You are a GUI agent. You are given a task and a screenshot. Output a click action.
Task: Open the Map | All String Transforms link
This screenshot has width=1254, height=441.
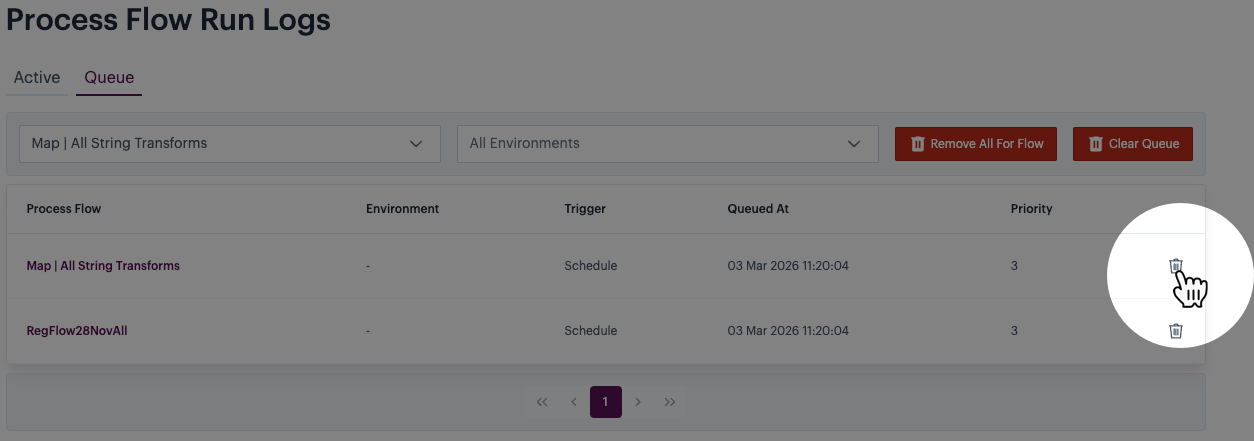pos(103,266)
